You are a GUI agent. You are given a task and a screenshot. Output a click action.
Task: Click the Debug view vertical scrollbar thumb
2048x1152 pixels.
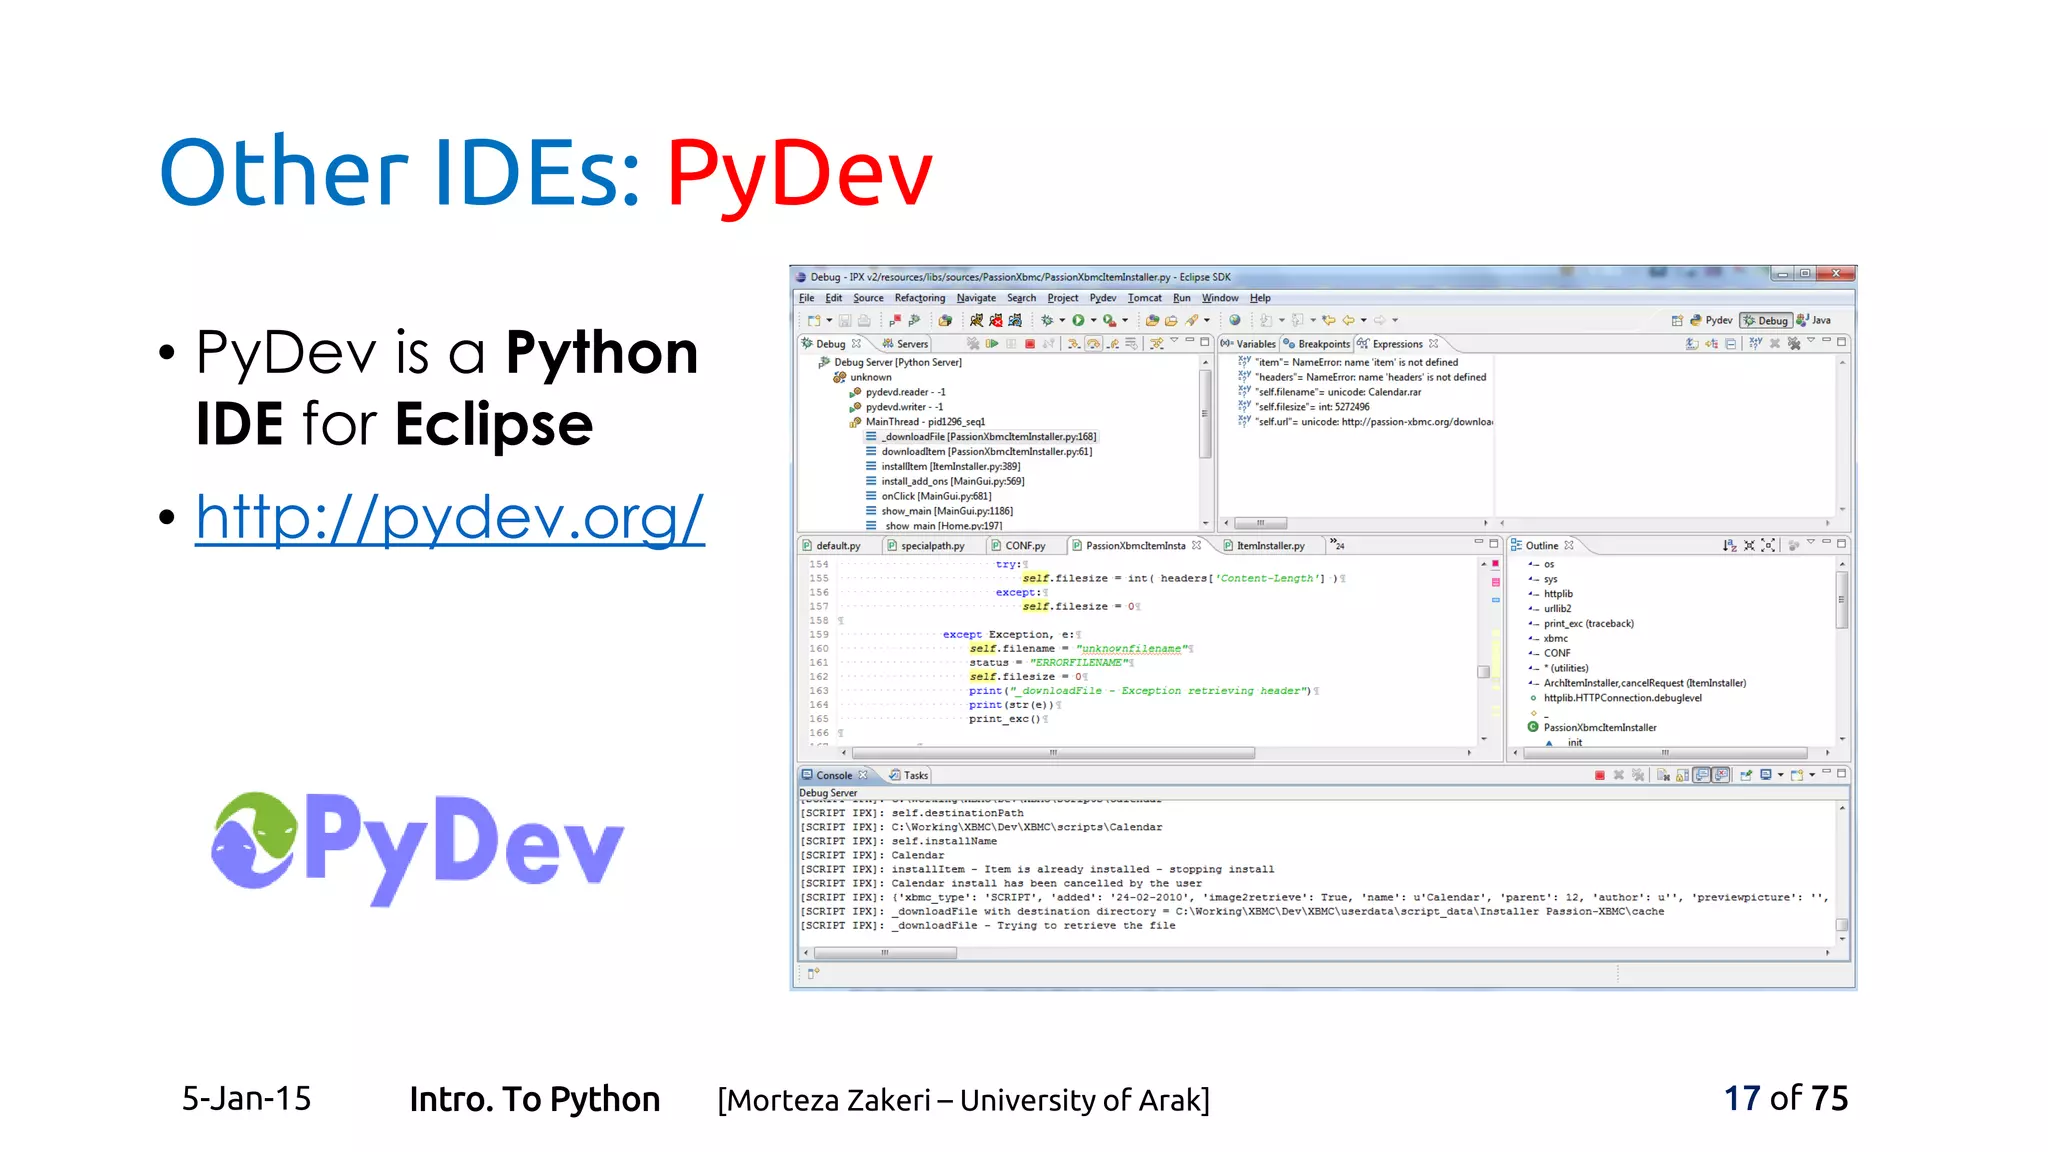[x=1205, y=413]
